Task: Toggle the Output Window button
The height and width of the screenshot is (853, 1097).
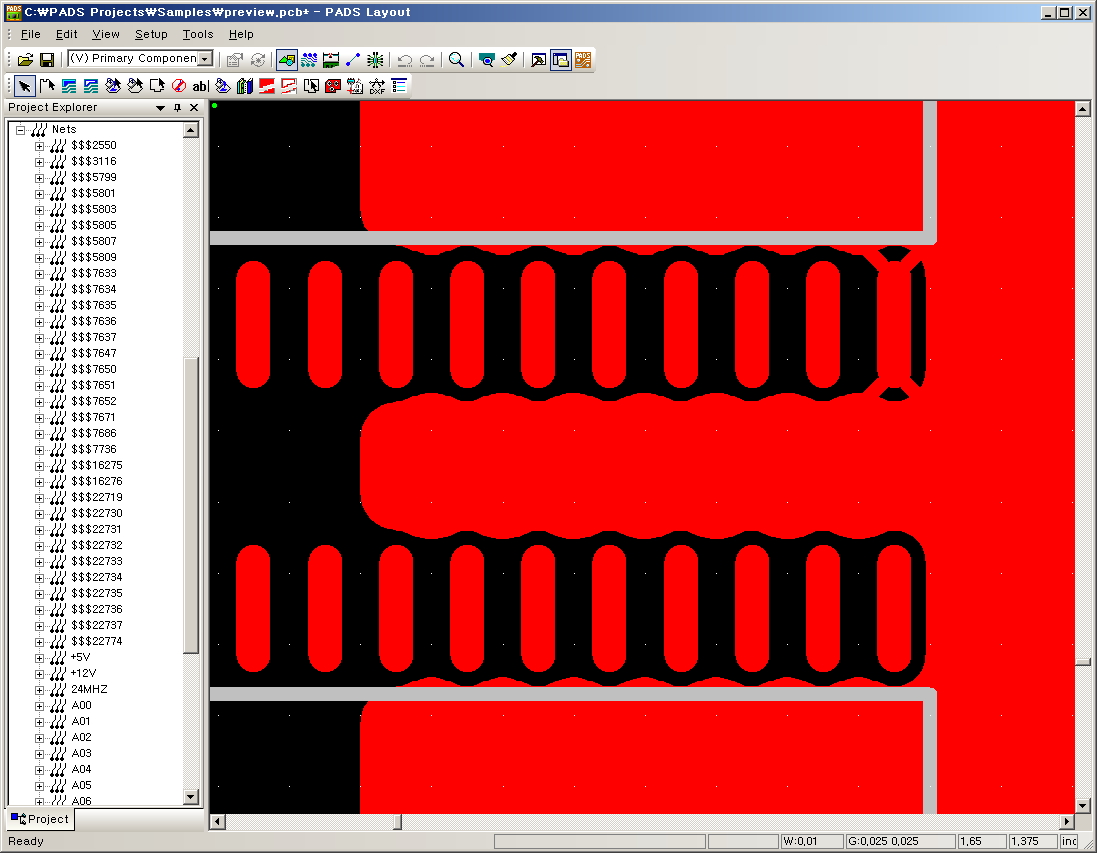Action: pos(538,60)
